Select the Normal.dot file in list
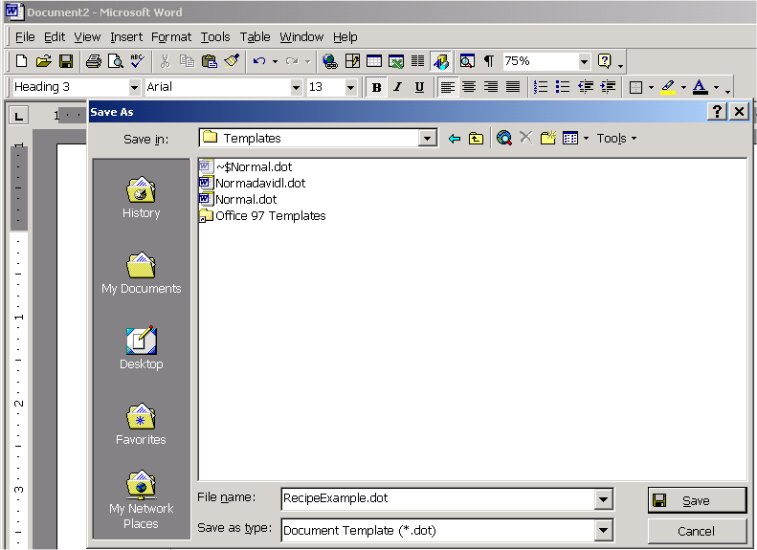 coord(245,199)
